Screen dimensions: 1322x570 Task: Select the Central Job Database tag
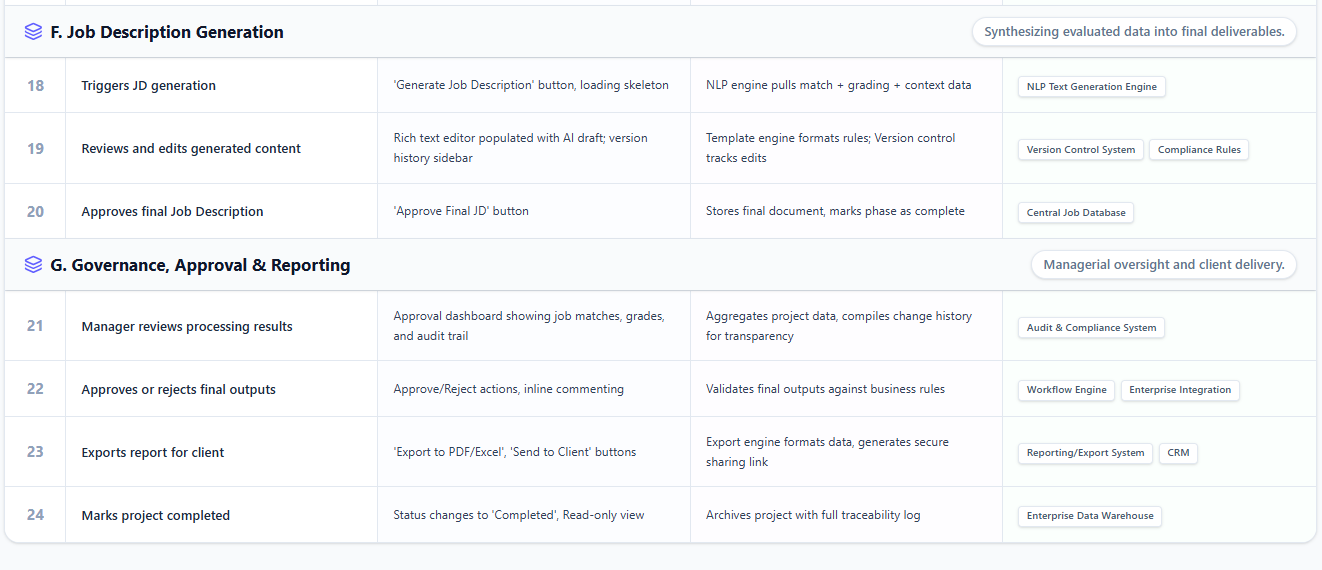coord(1075,213)
